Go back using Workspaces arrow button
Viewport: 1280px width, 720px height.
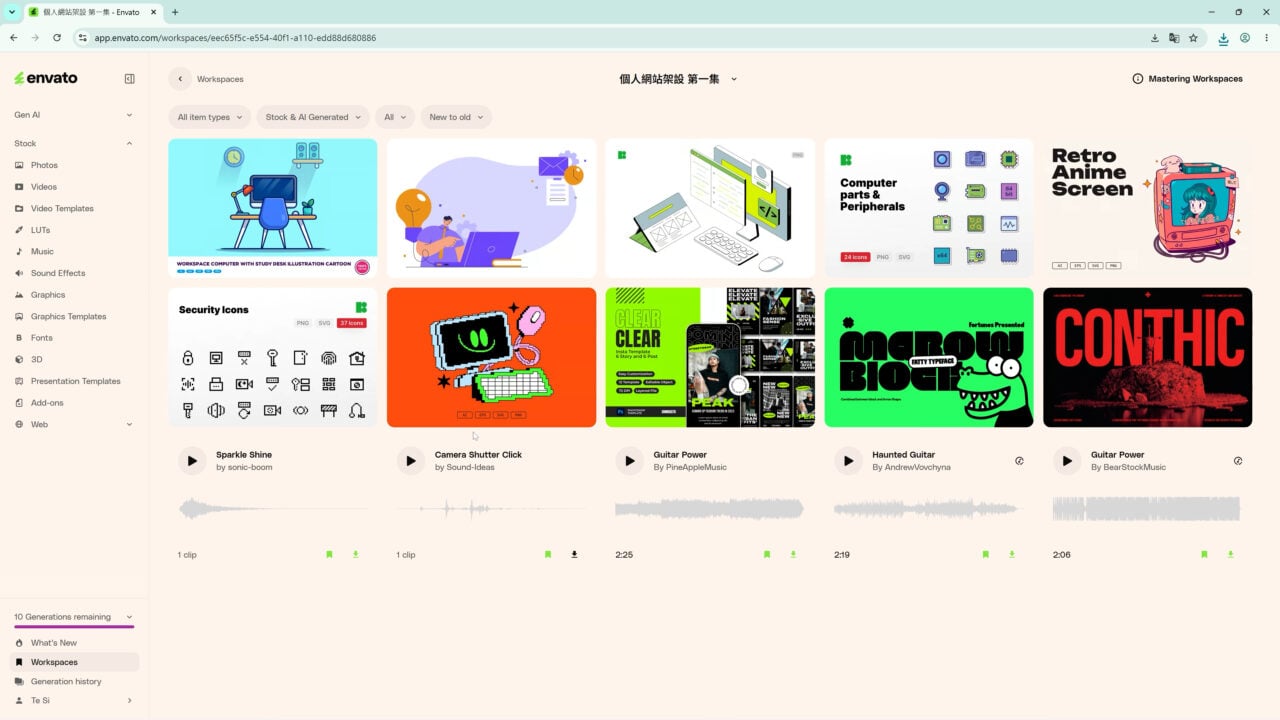pos(180,79)
